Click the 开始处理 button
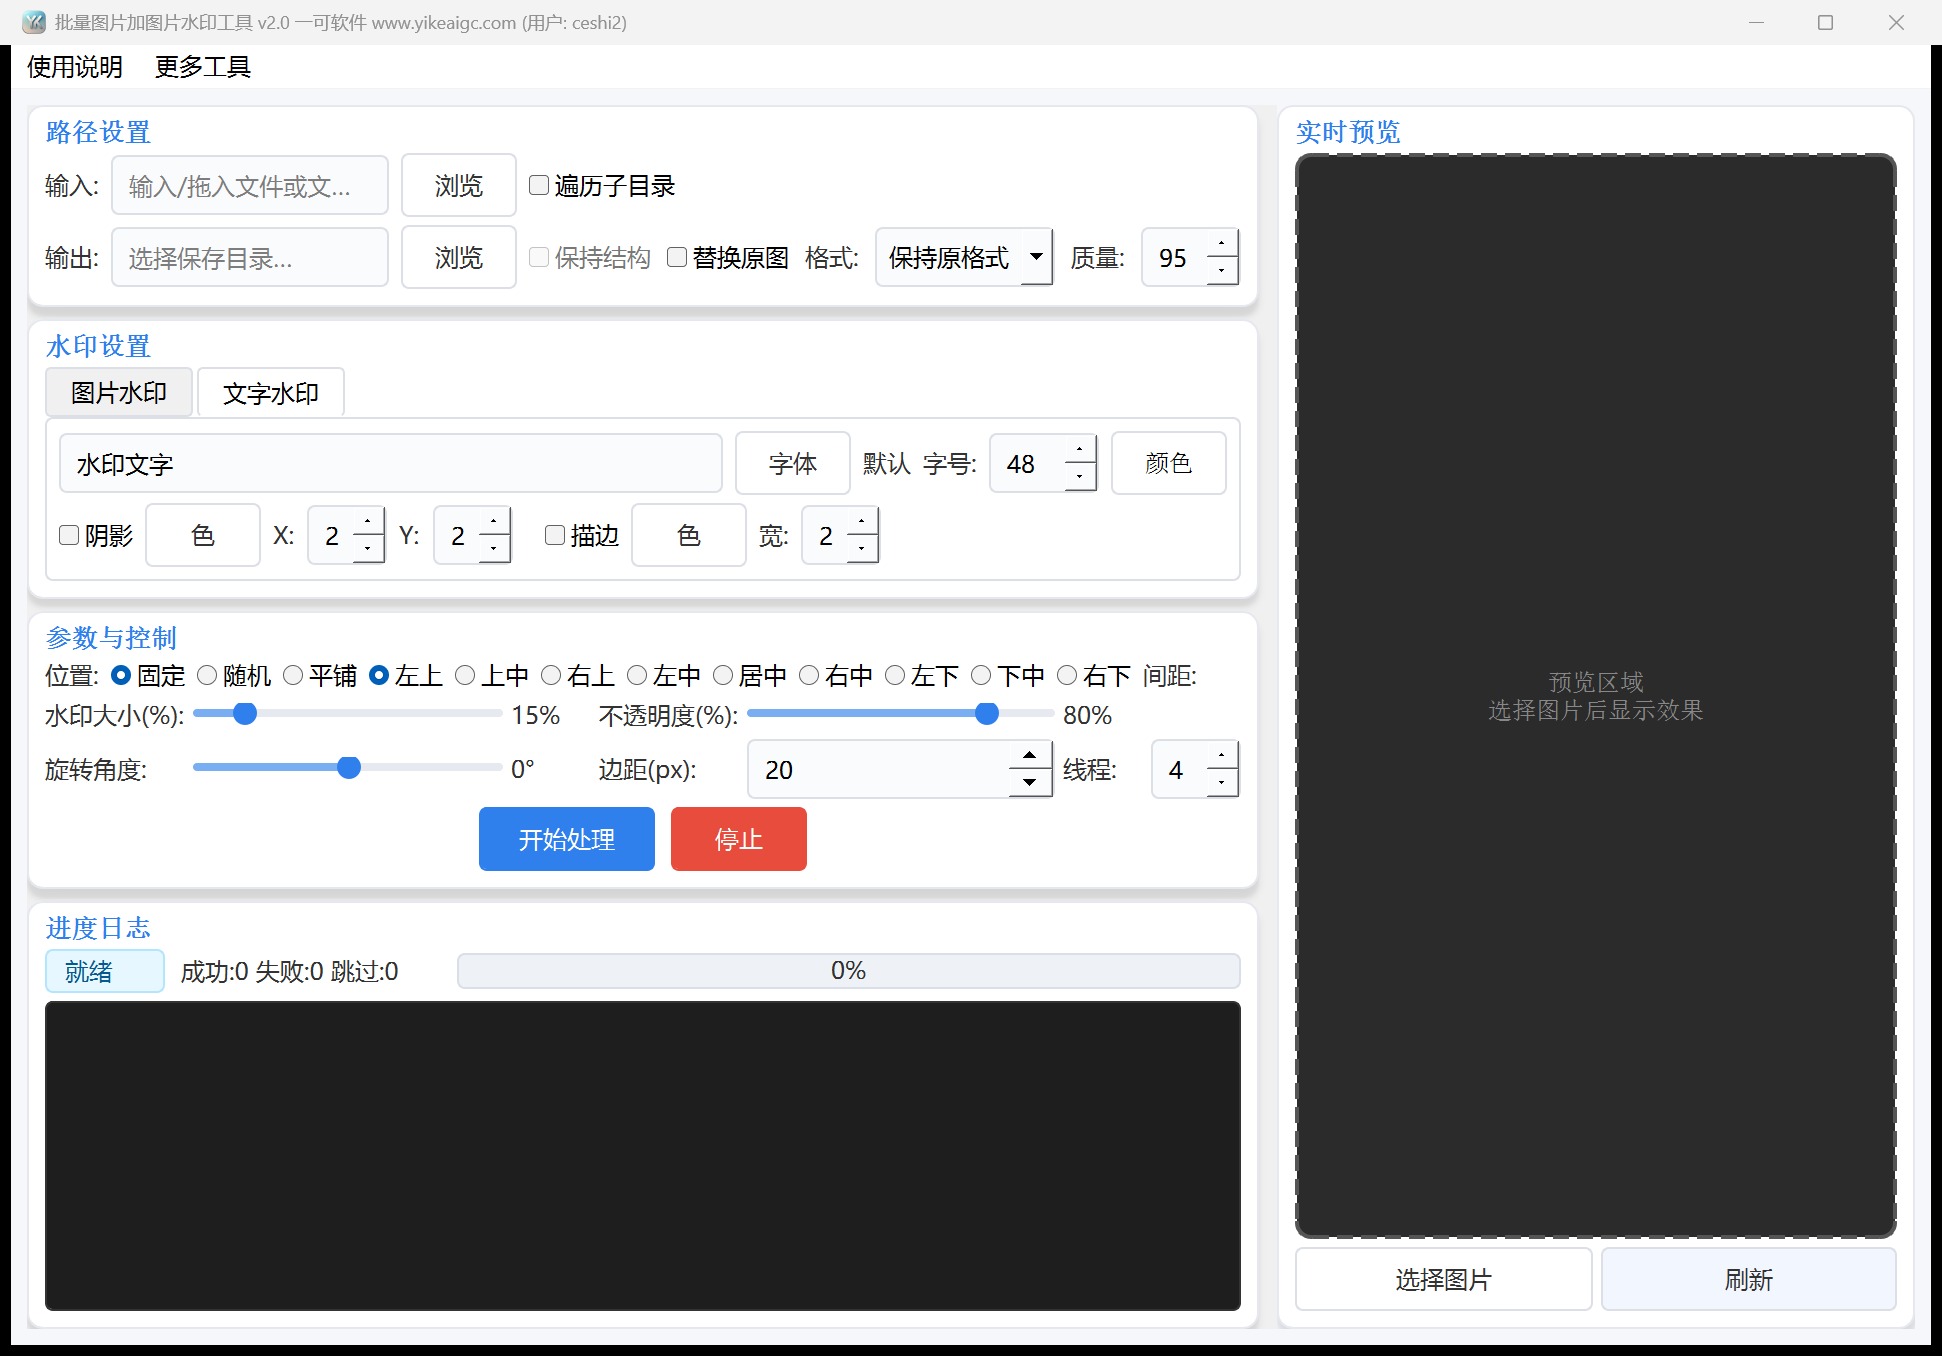The height and width of the screenshot is (1356, 1942). tap(567, 839)
